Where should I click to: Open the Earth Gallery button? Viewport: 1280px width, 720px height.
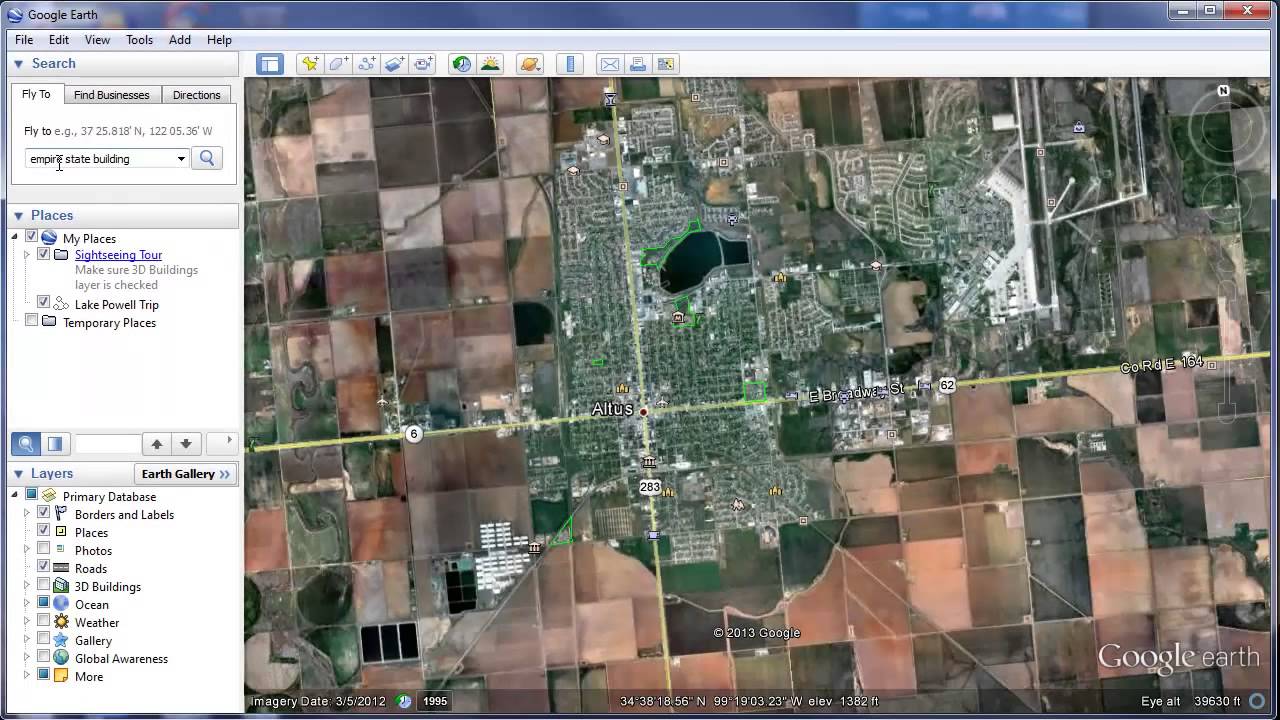click(186, 474)
